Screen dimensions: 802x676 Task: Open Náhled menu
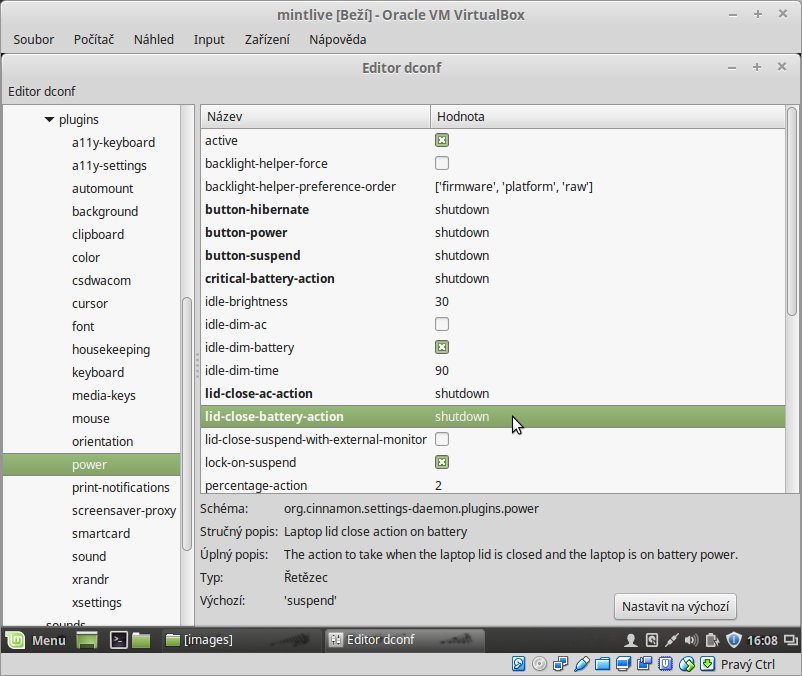(x=153, y=39)
